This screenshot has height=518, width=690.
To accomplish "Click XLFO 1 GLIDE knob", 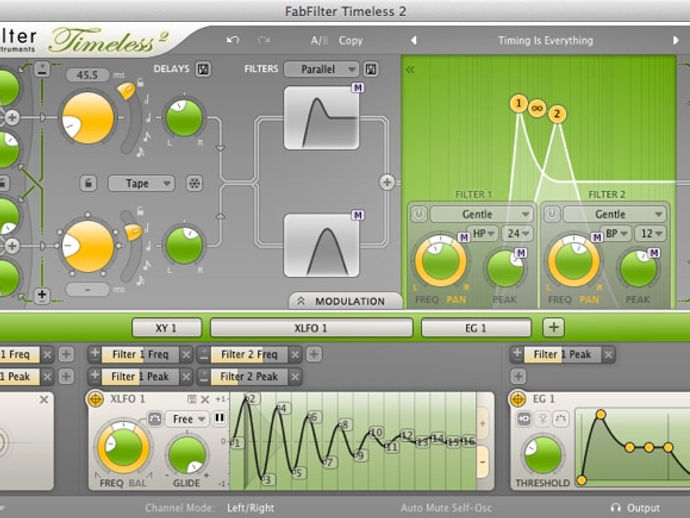I will [x=187, y=455].
